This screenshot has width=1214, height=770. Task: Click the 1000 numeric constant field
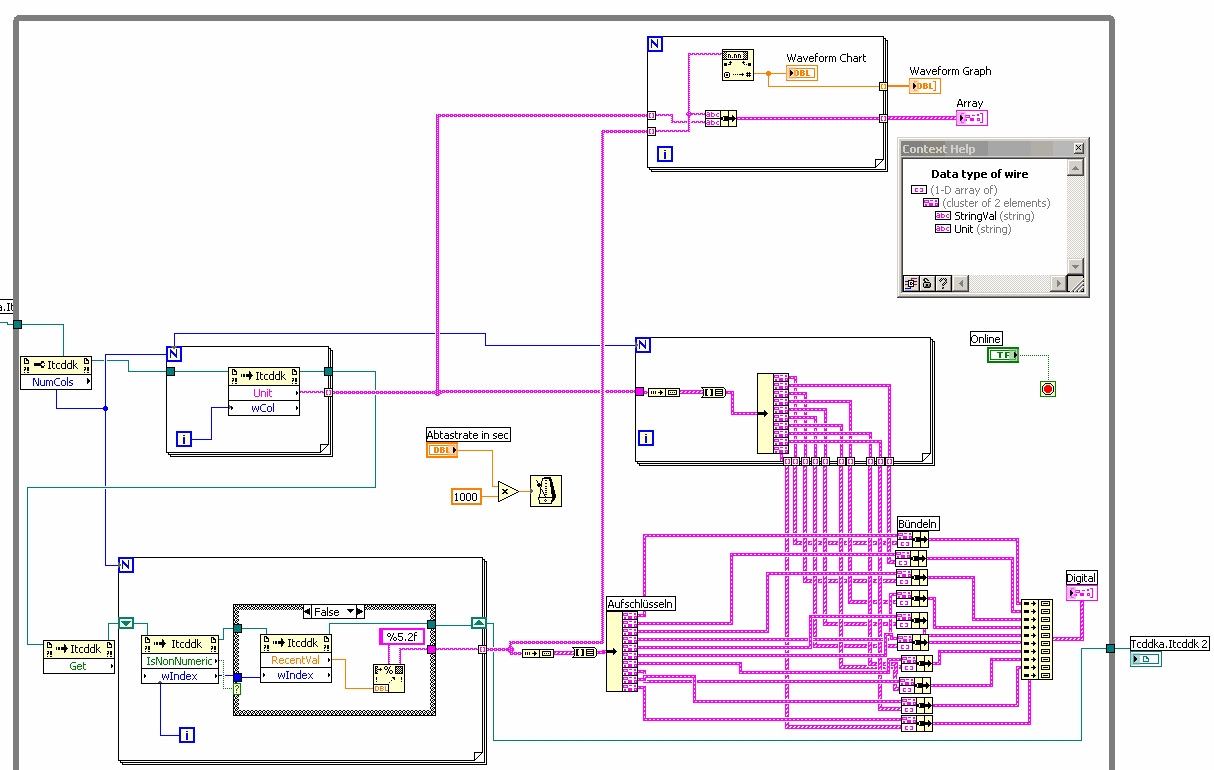click(x=466, y=496)
